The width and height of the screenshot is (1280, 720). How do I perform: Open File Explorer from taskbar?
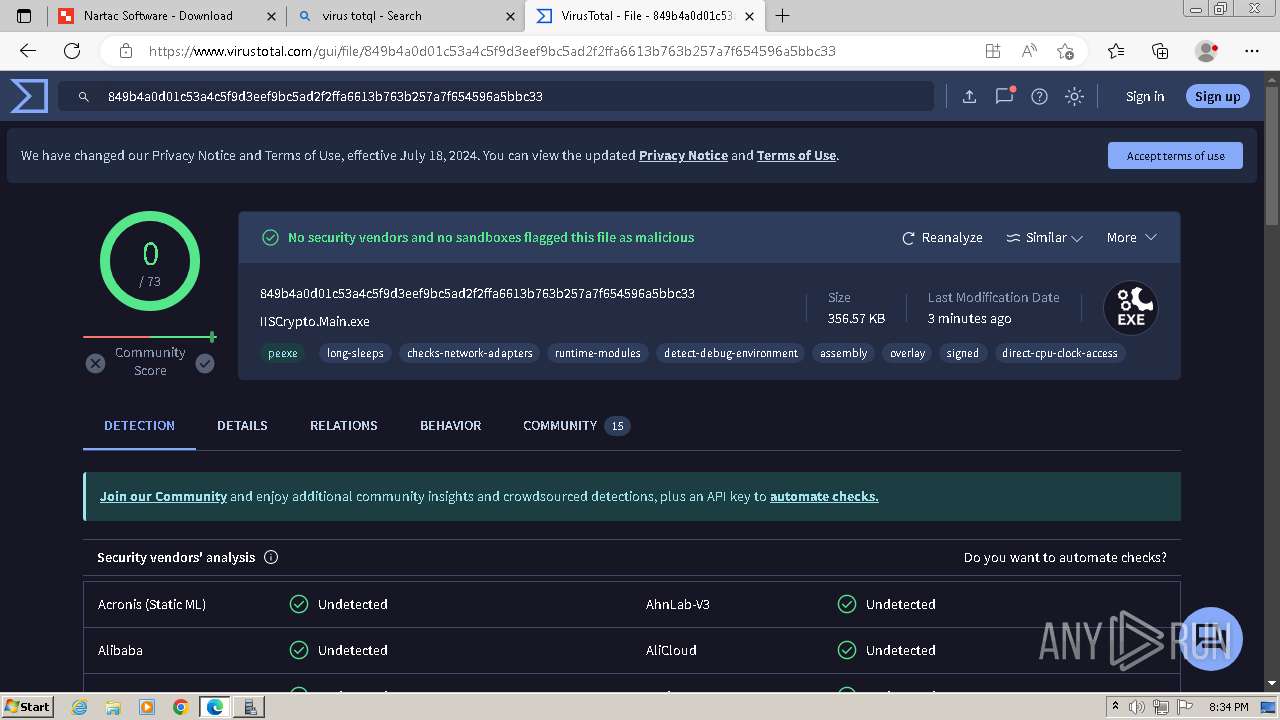113,707
